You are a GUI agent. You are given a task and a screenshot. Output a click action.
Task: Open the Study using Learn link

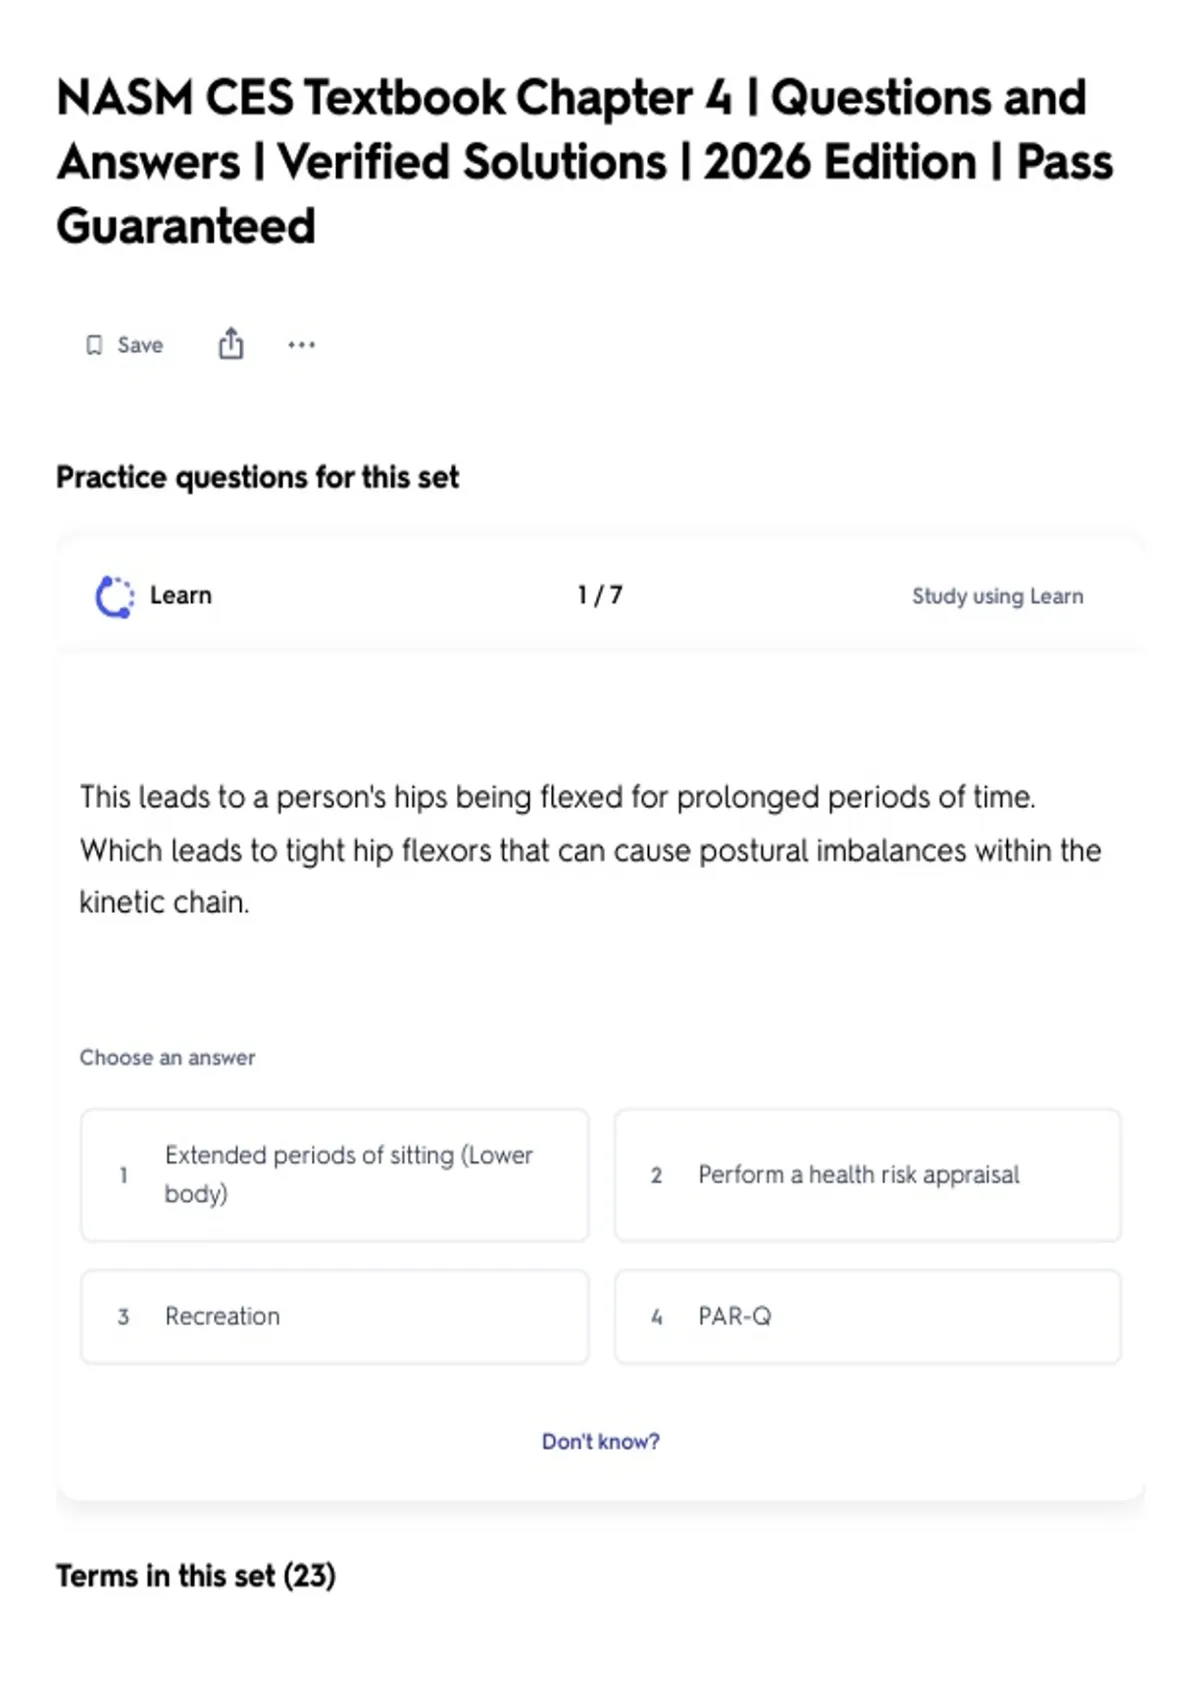(997, 596)
